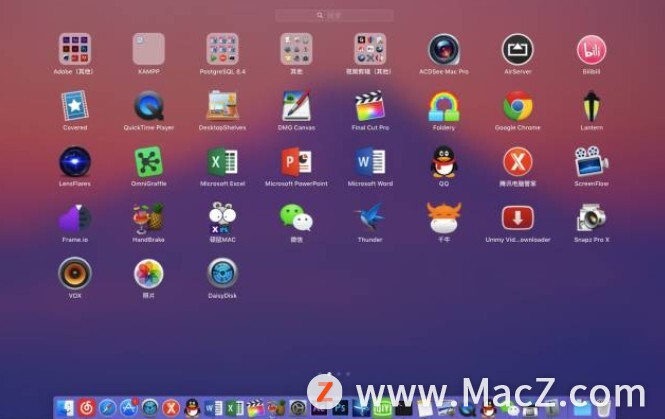Open the PostgreSQL 8.4 folder
This screenshot has height=419, width=665.
(222, 49)
